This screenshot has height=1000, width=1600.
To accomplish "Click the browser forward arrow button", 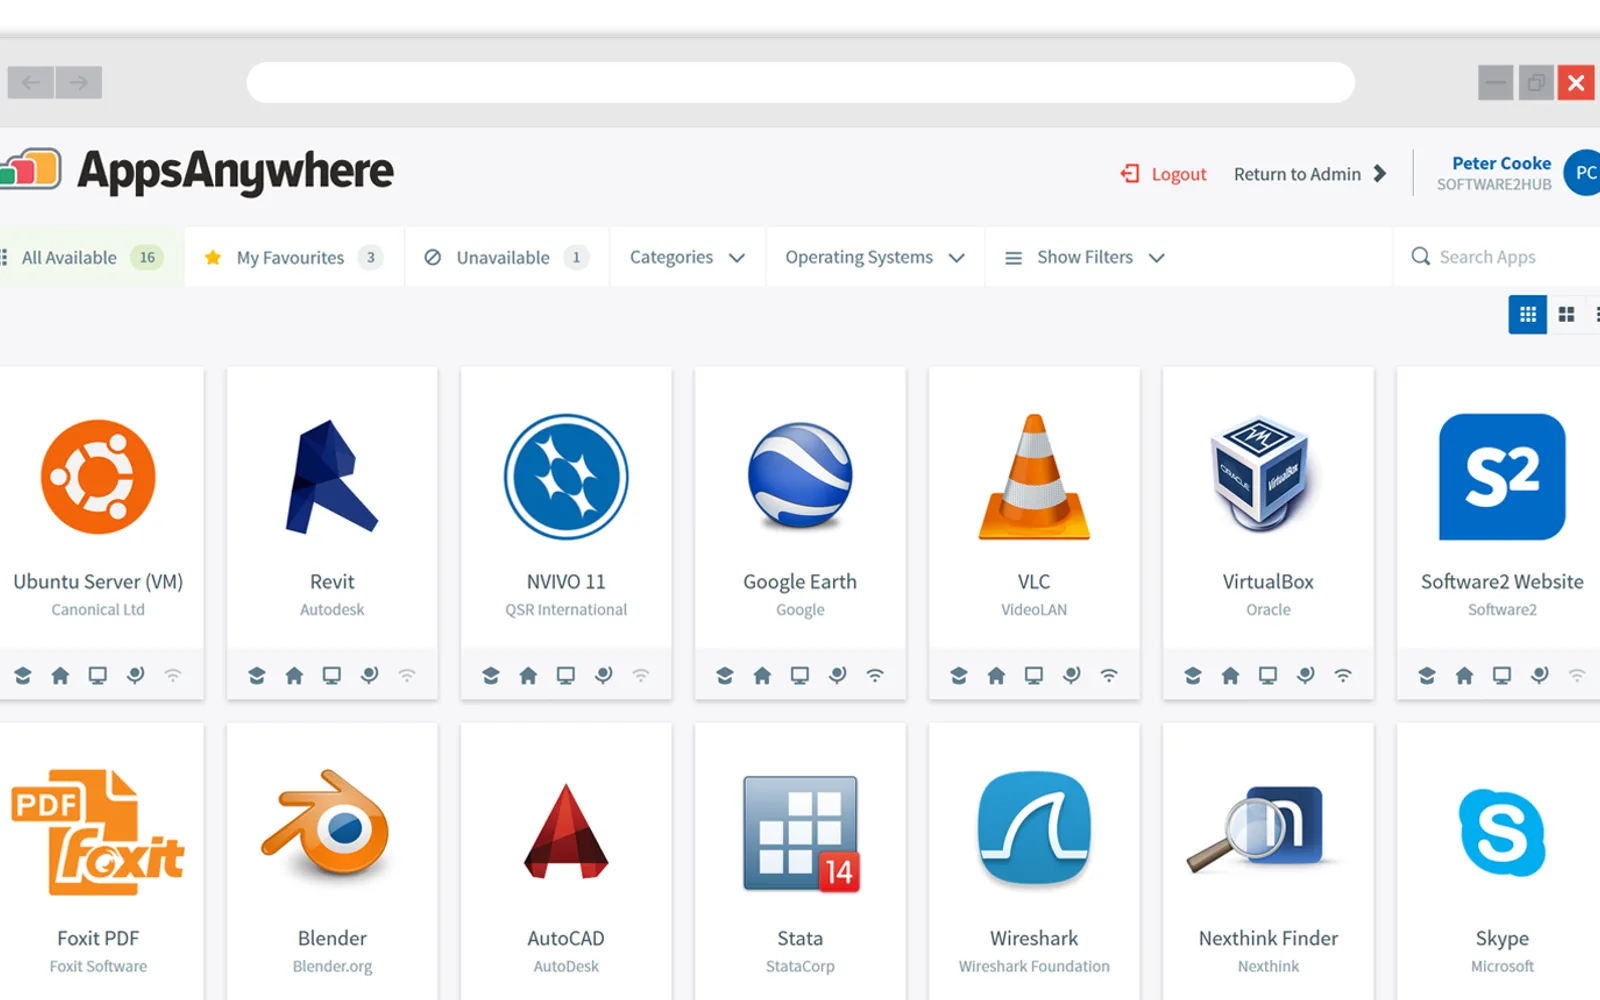I will 79,82.
